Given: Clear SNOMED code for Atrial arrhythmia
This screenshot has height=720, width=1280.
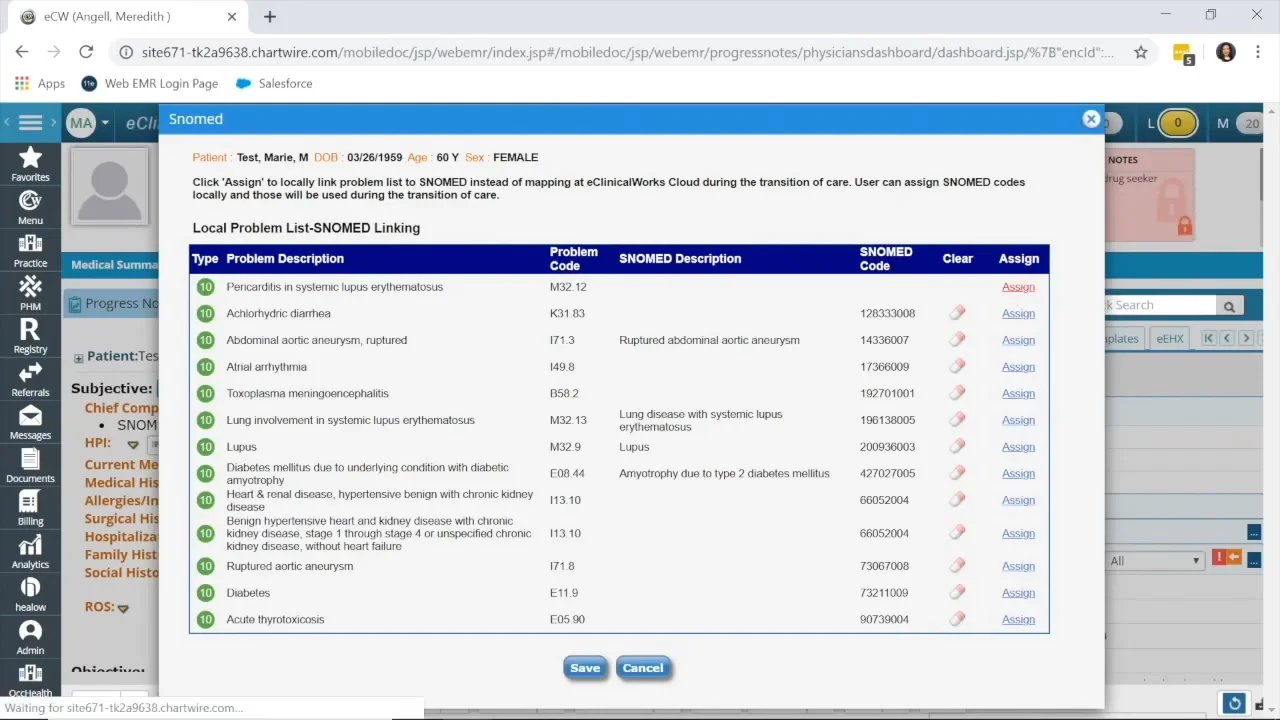Looking at the screenshot, I should [x=957, y=367].
